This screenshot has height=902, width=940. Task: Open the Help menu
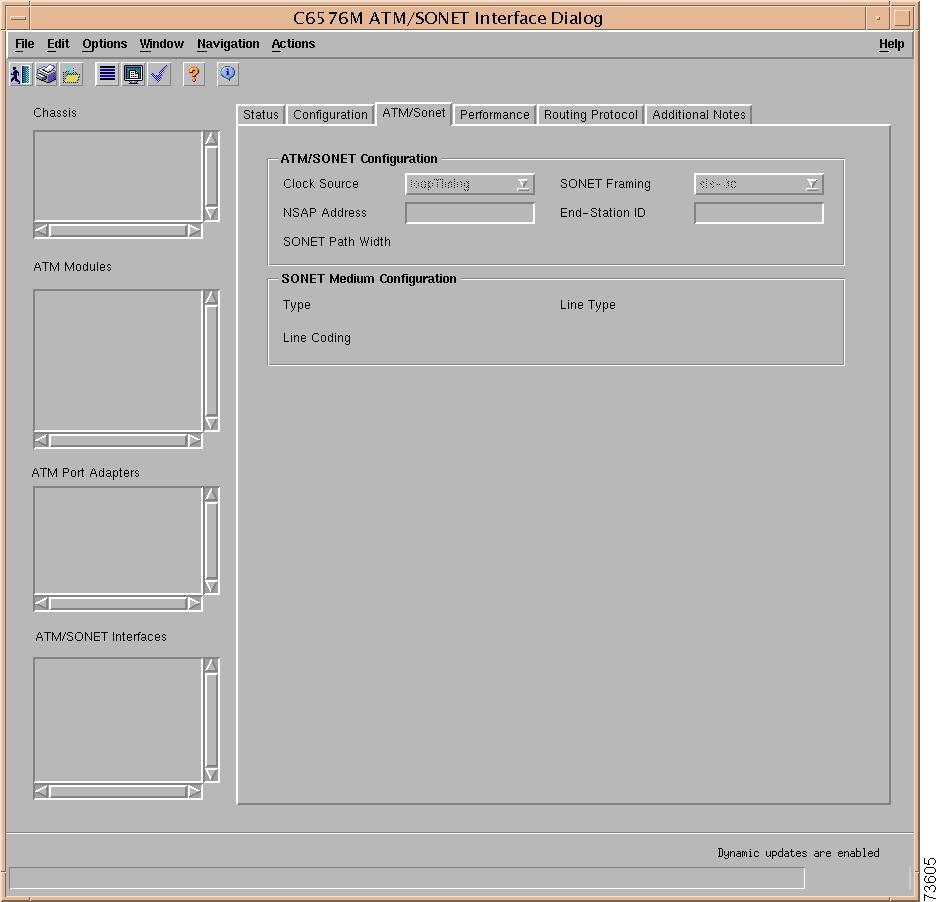tap(891, 44)
